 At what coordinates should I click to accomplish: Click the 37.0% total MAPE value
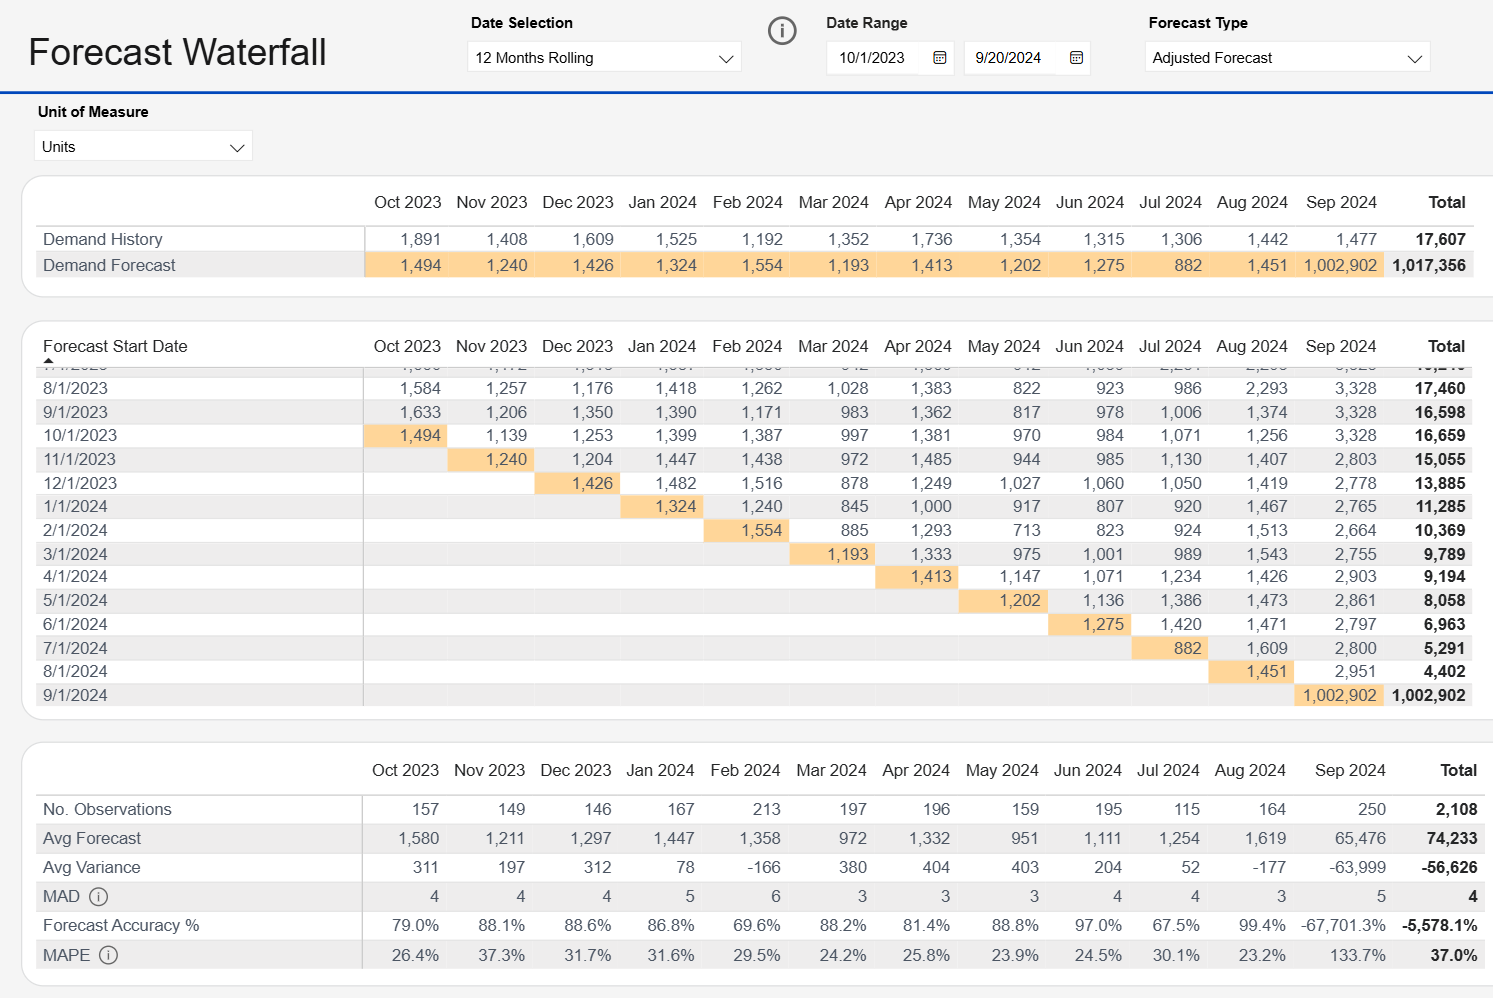pyautogui.click(x=1454, y=955)
